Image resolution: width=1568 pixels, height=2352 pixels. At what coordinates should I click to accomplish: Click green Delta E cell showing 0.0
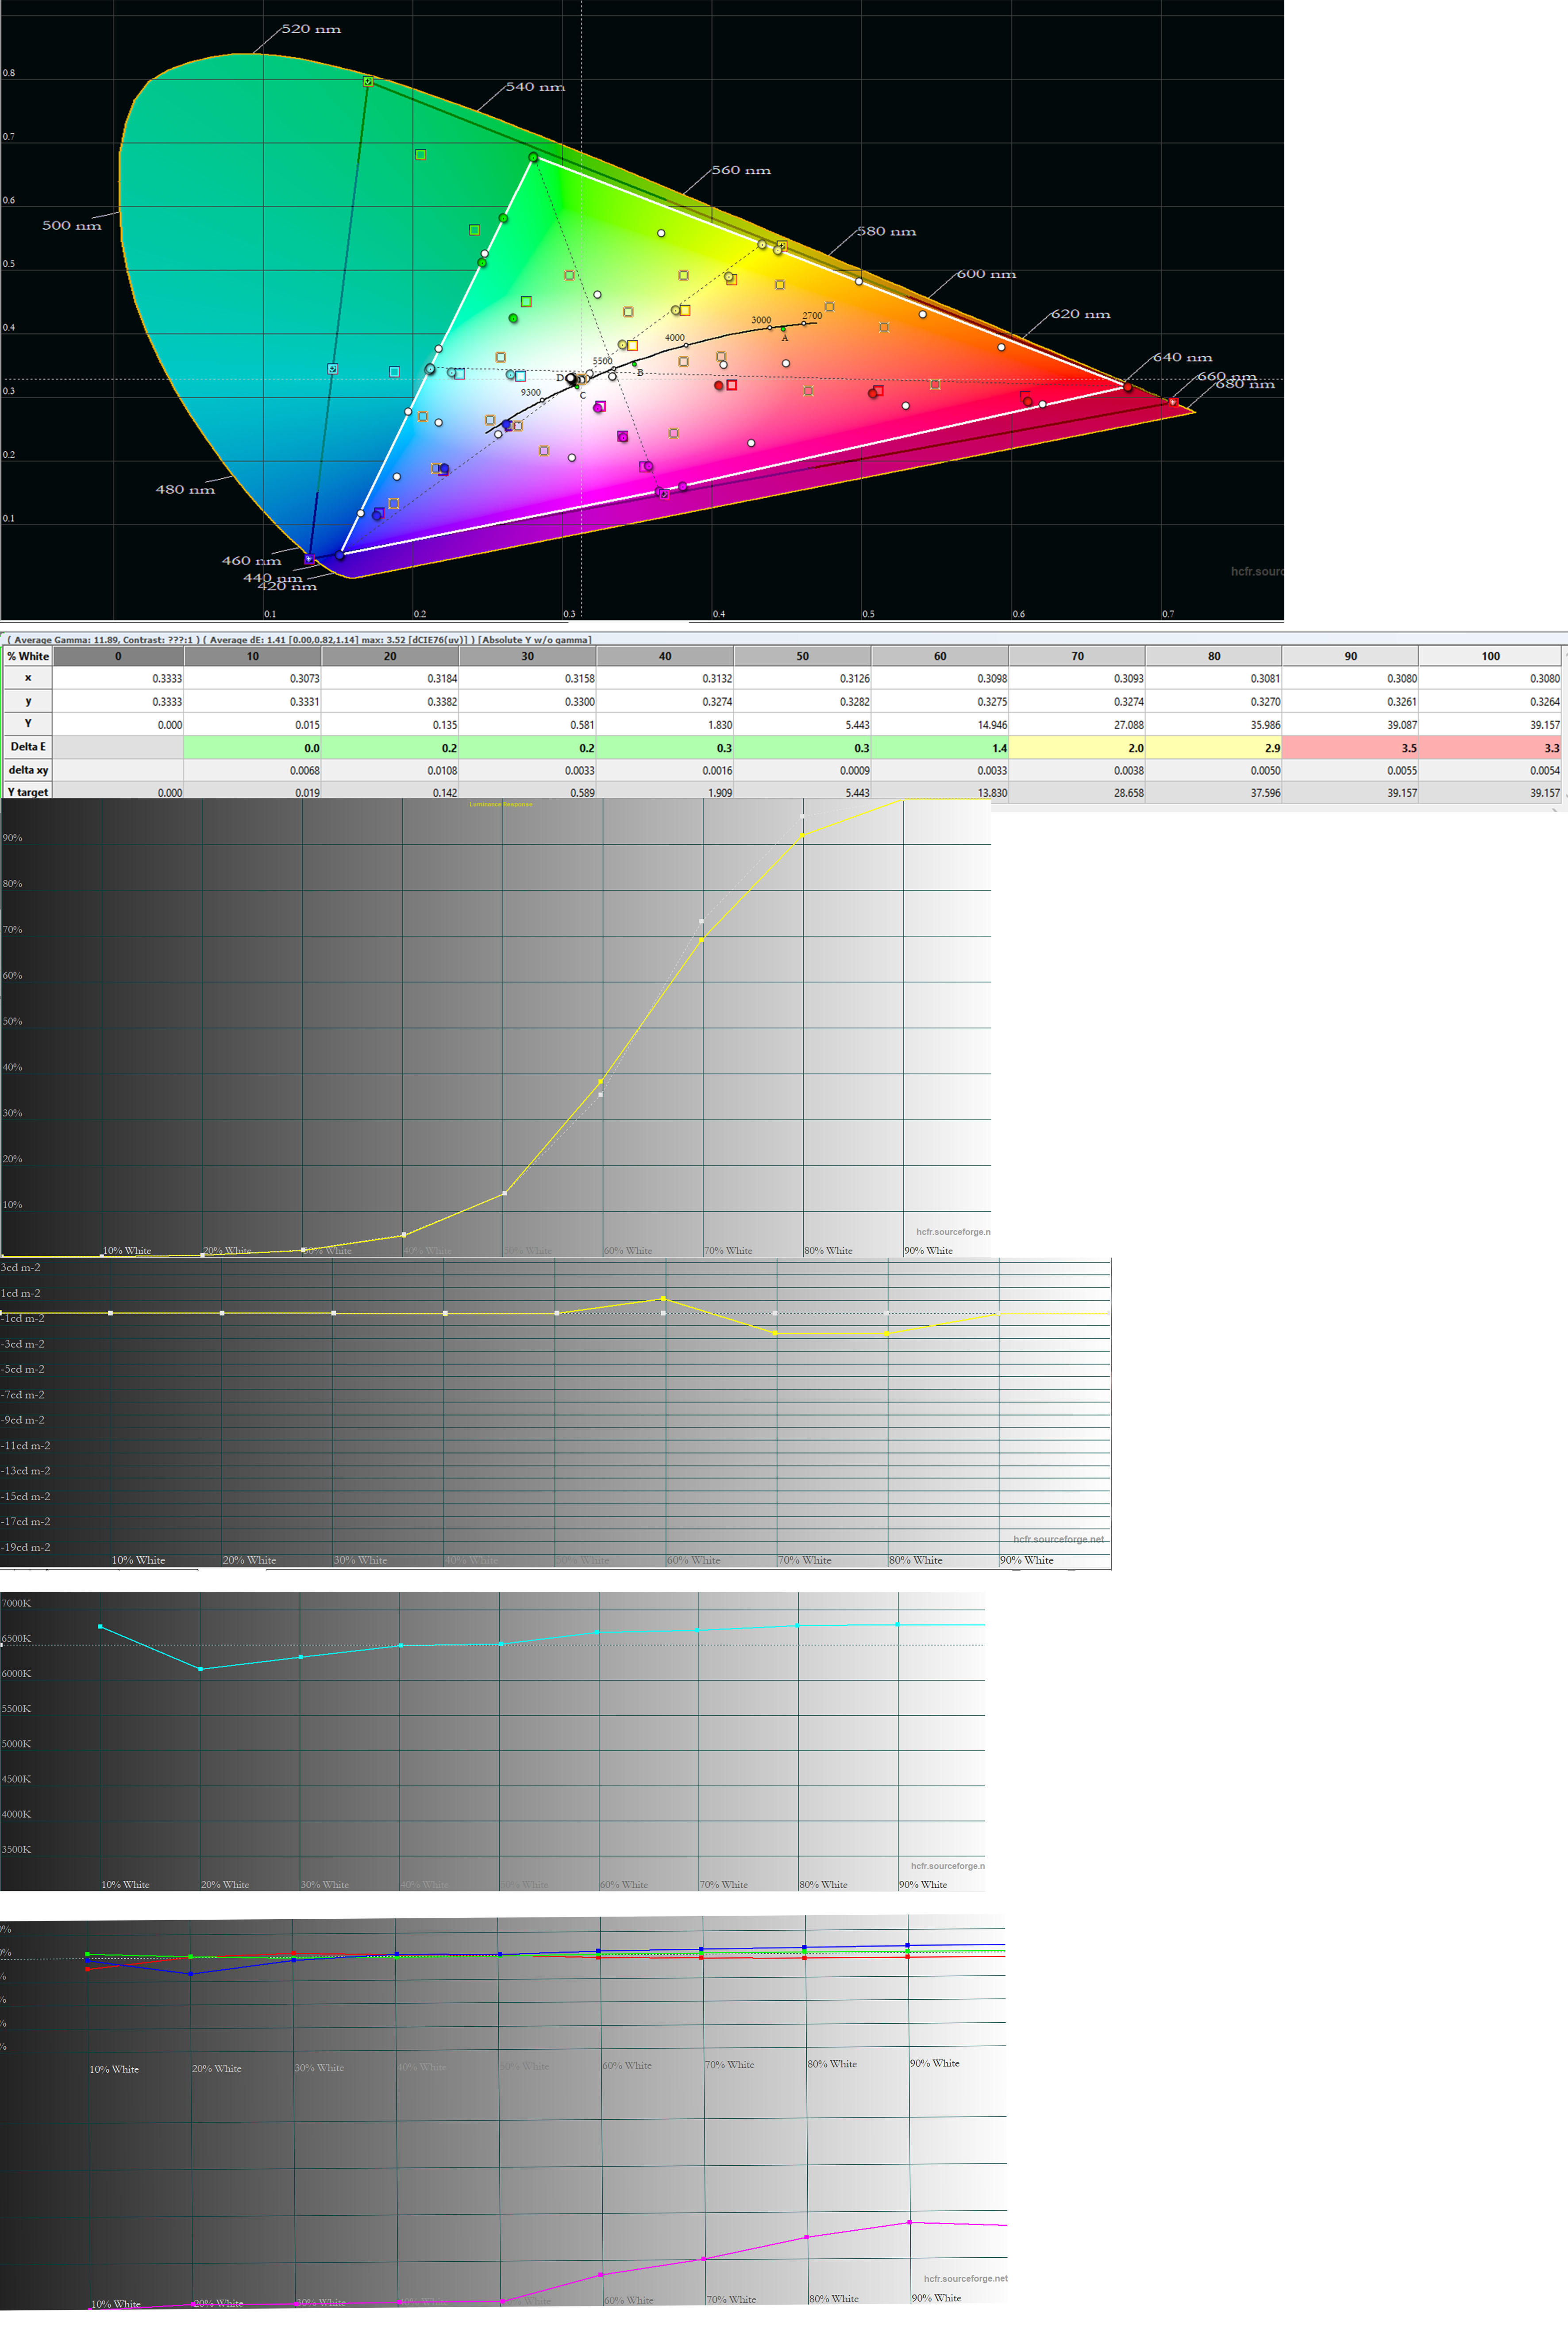(253, 747)
